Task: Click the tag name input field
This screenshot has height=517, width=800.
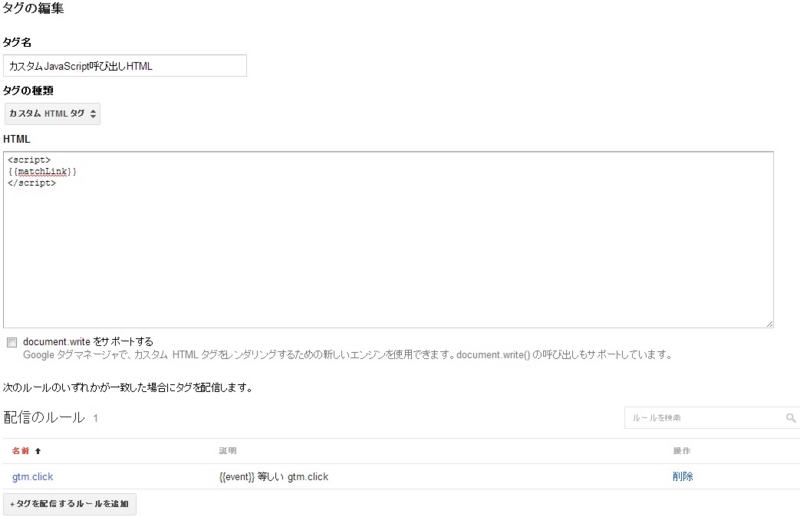Action: [x=124, y=66]
